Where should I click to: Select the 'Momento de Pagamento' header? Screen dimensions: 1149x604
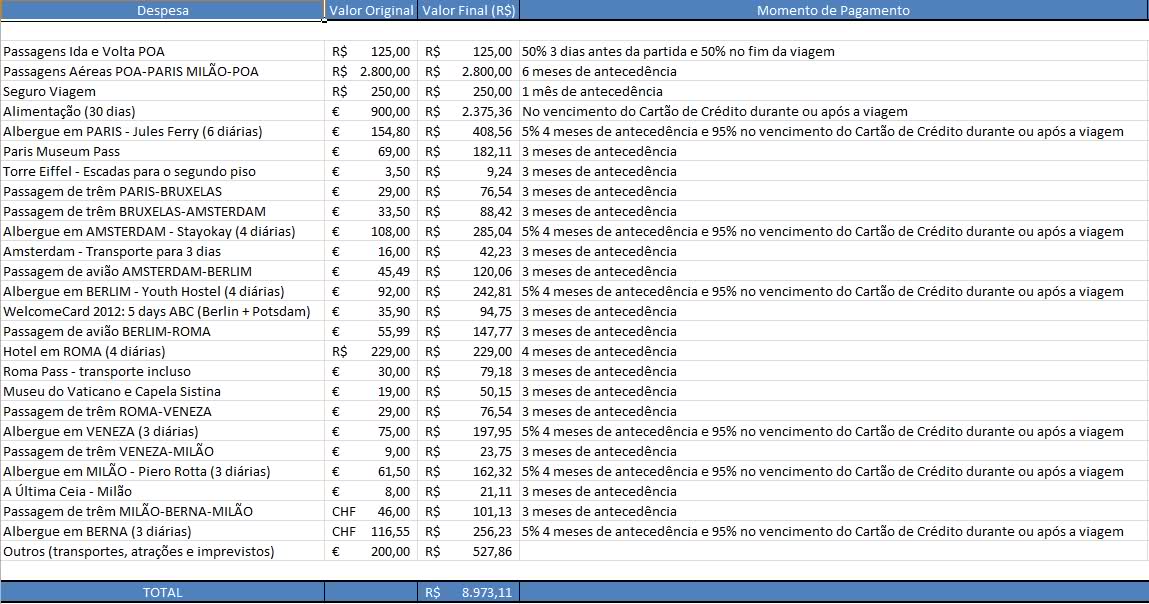(x=833, y=11)
